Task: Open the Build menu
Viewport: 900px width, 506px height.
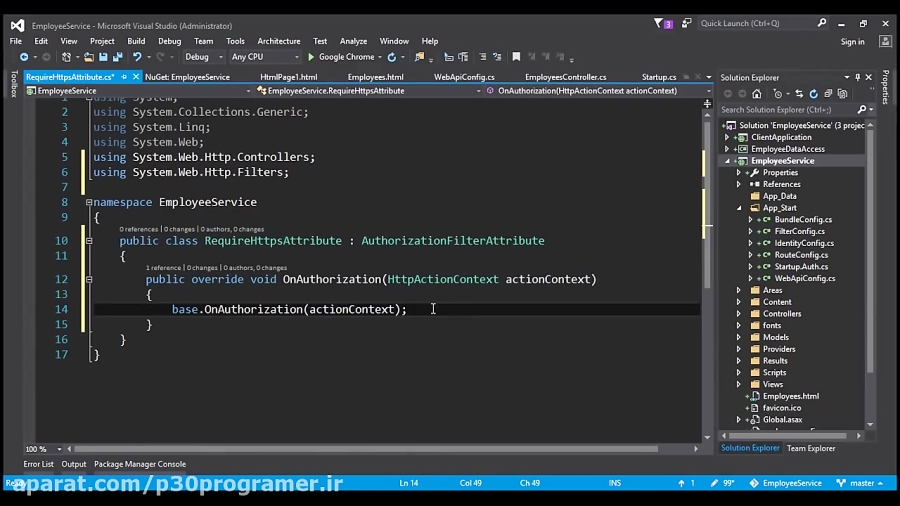Action: tap(136, 41)
